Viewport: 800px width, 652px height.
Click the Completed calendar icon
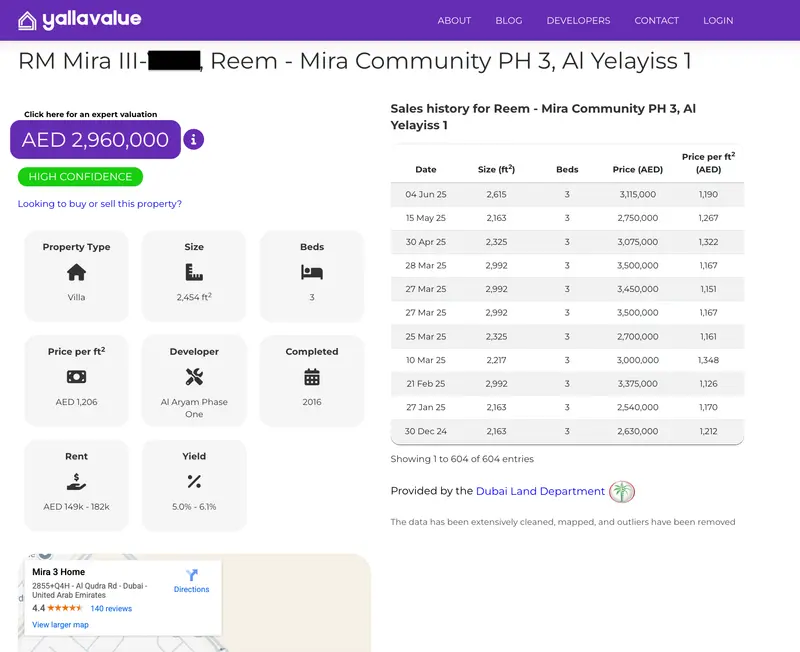point(312,377)
